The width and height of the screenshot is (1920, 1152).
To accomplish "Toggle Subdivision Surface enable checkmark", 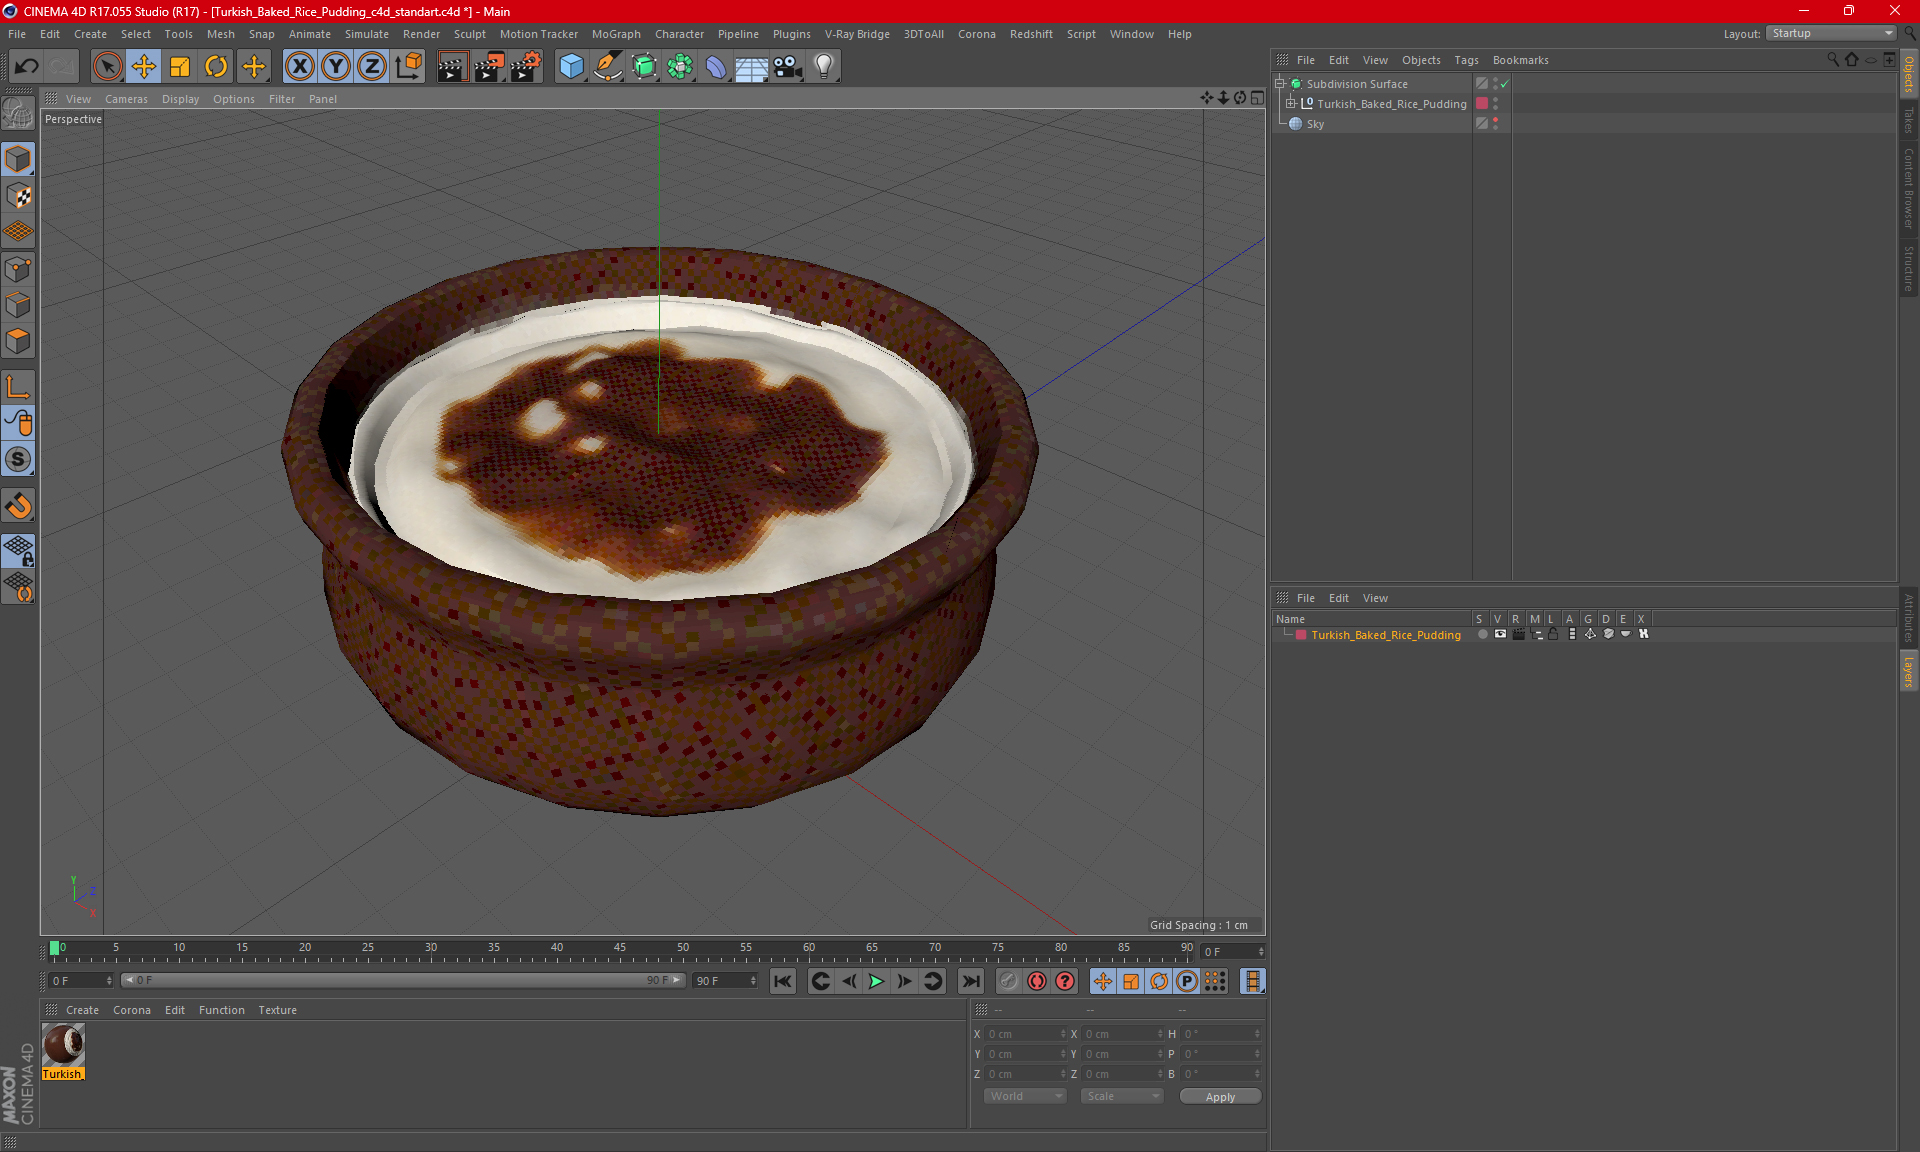I will tap(1504, 84).
